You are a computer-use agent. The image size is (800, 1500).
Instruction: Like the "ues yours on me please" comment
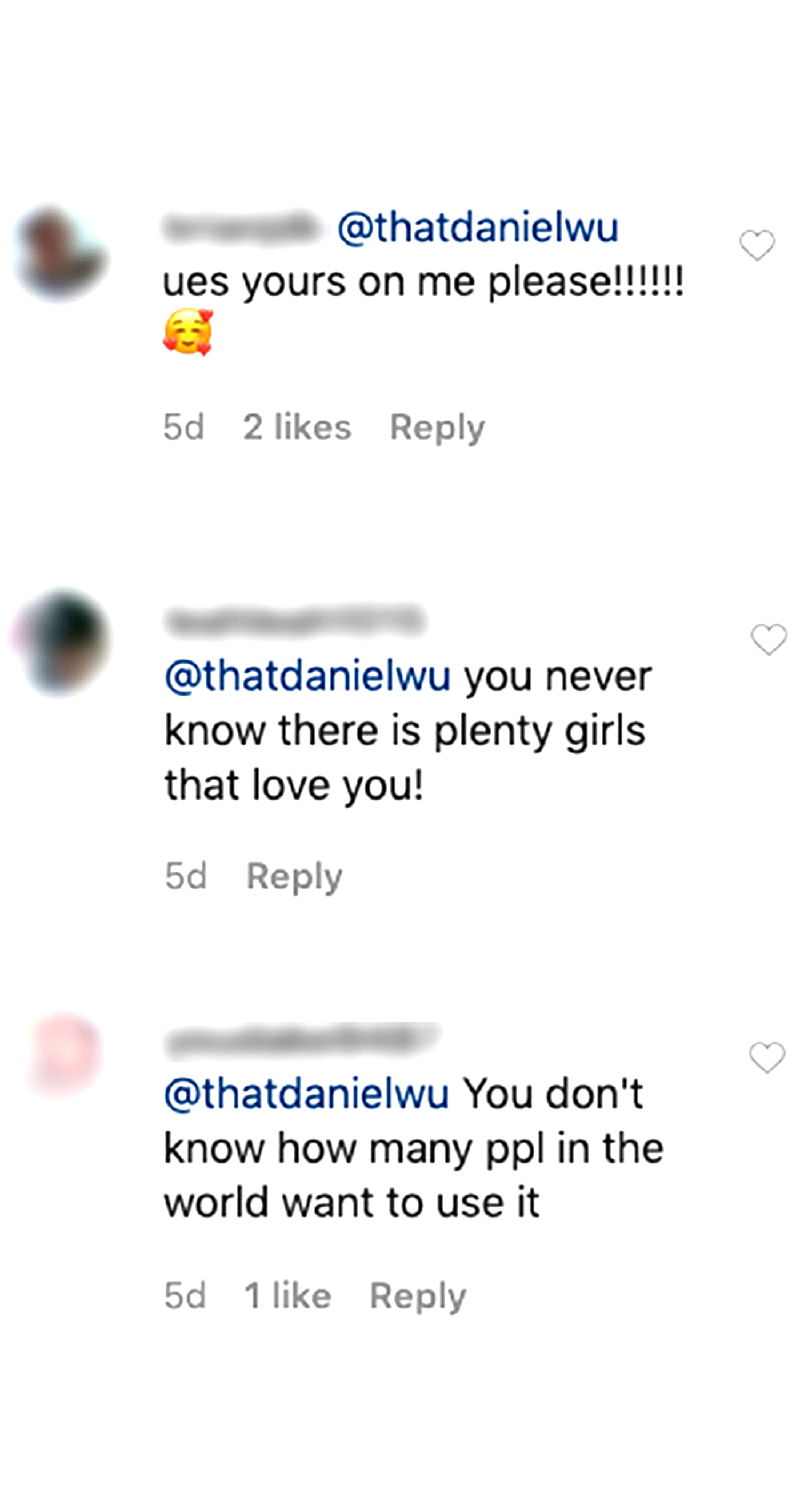pos(757,245)
